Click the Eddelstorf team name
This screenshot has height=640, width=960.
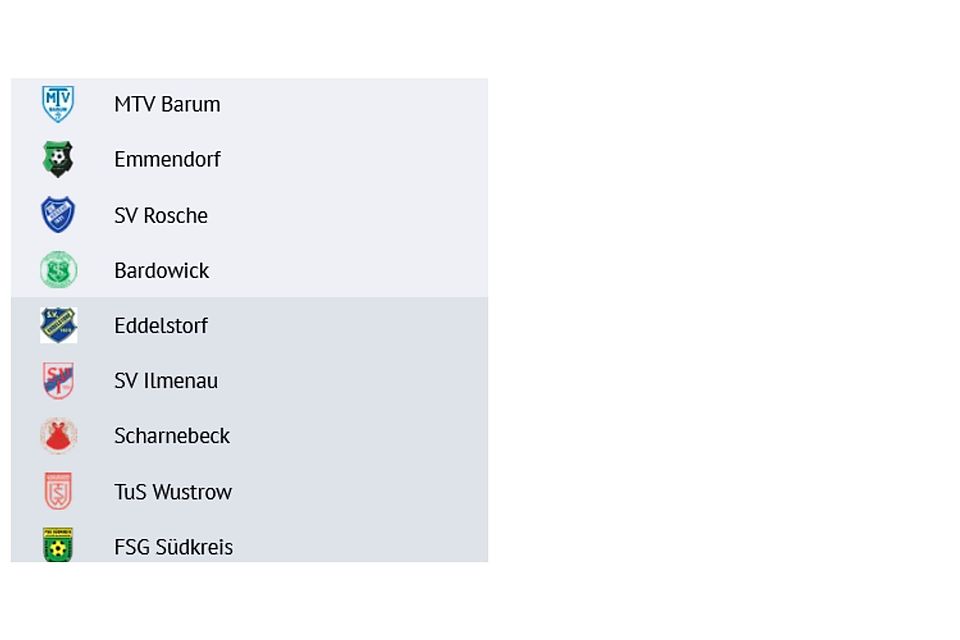[161, 325]
